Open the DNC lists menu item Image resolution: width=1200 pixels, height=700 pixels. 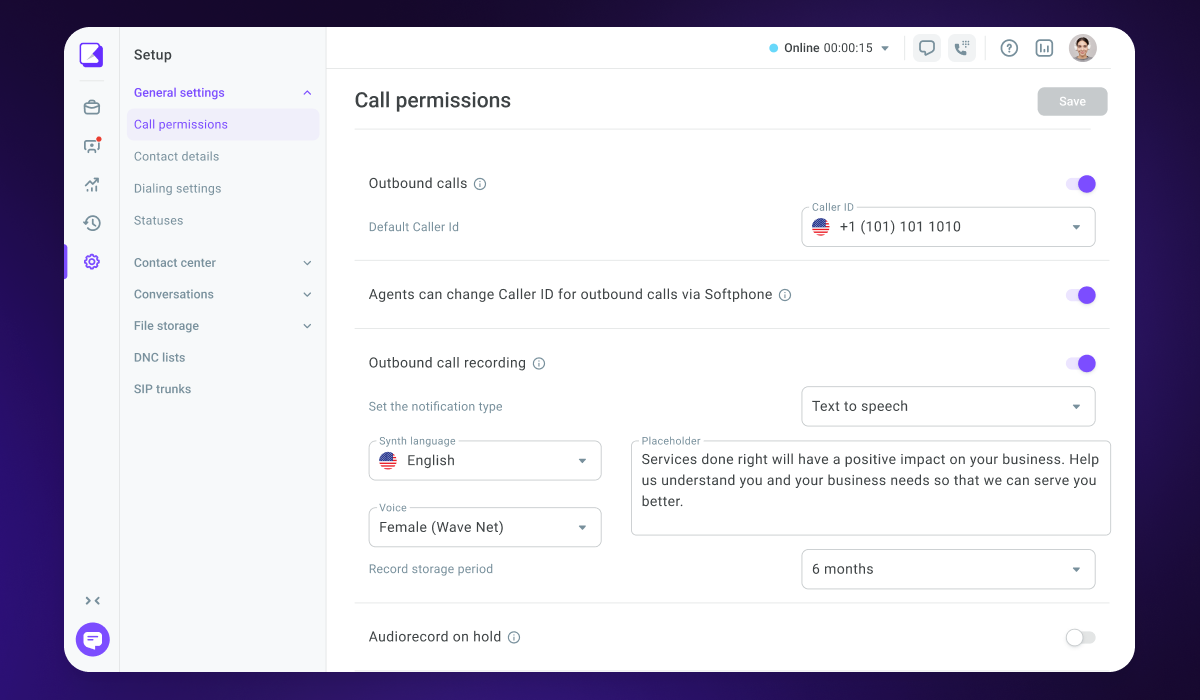(x=160, y=357)
